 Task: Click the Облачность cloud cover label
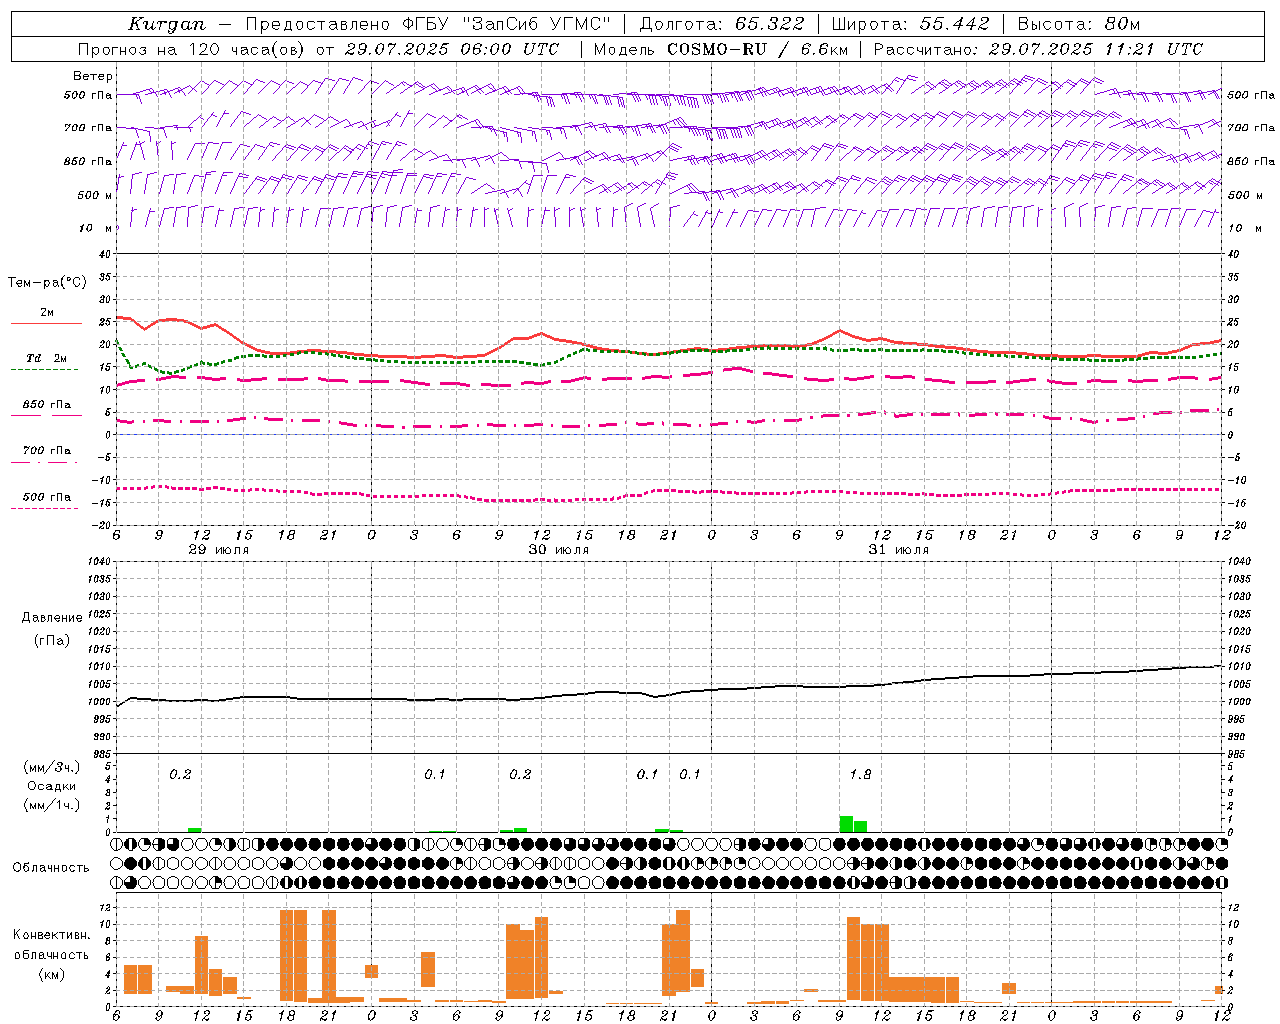[x=51, y=867]
